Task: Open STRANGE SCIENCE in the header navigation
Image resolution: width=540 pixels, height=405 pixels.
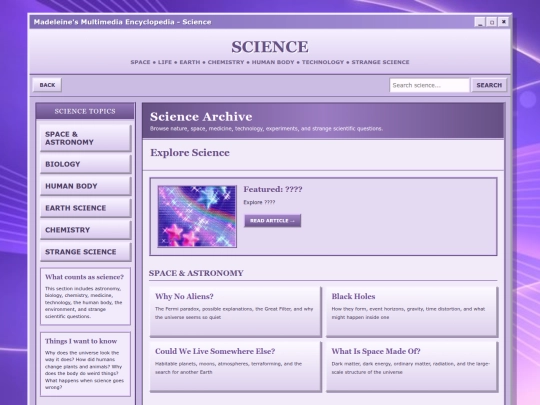Action: [380, 62]
